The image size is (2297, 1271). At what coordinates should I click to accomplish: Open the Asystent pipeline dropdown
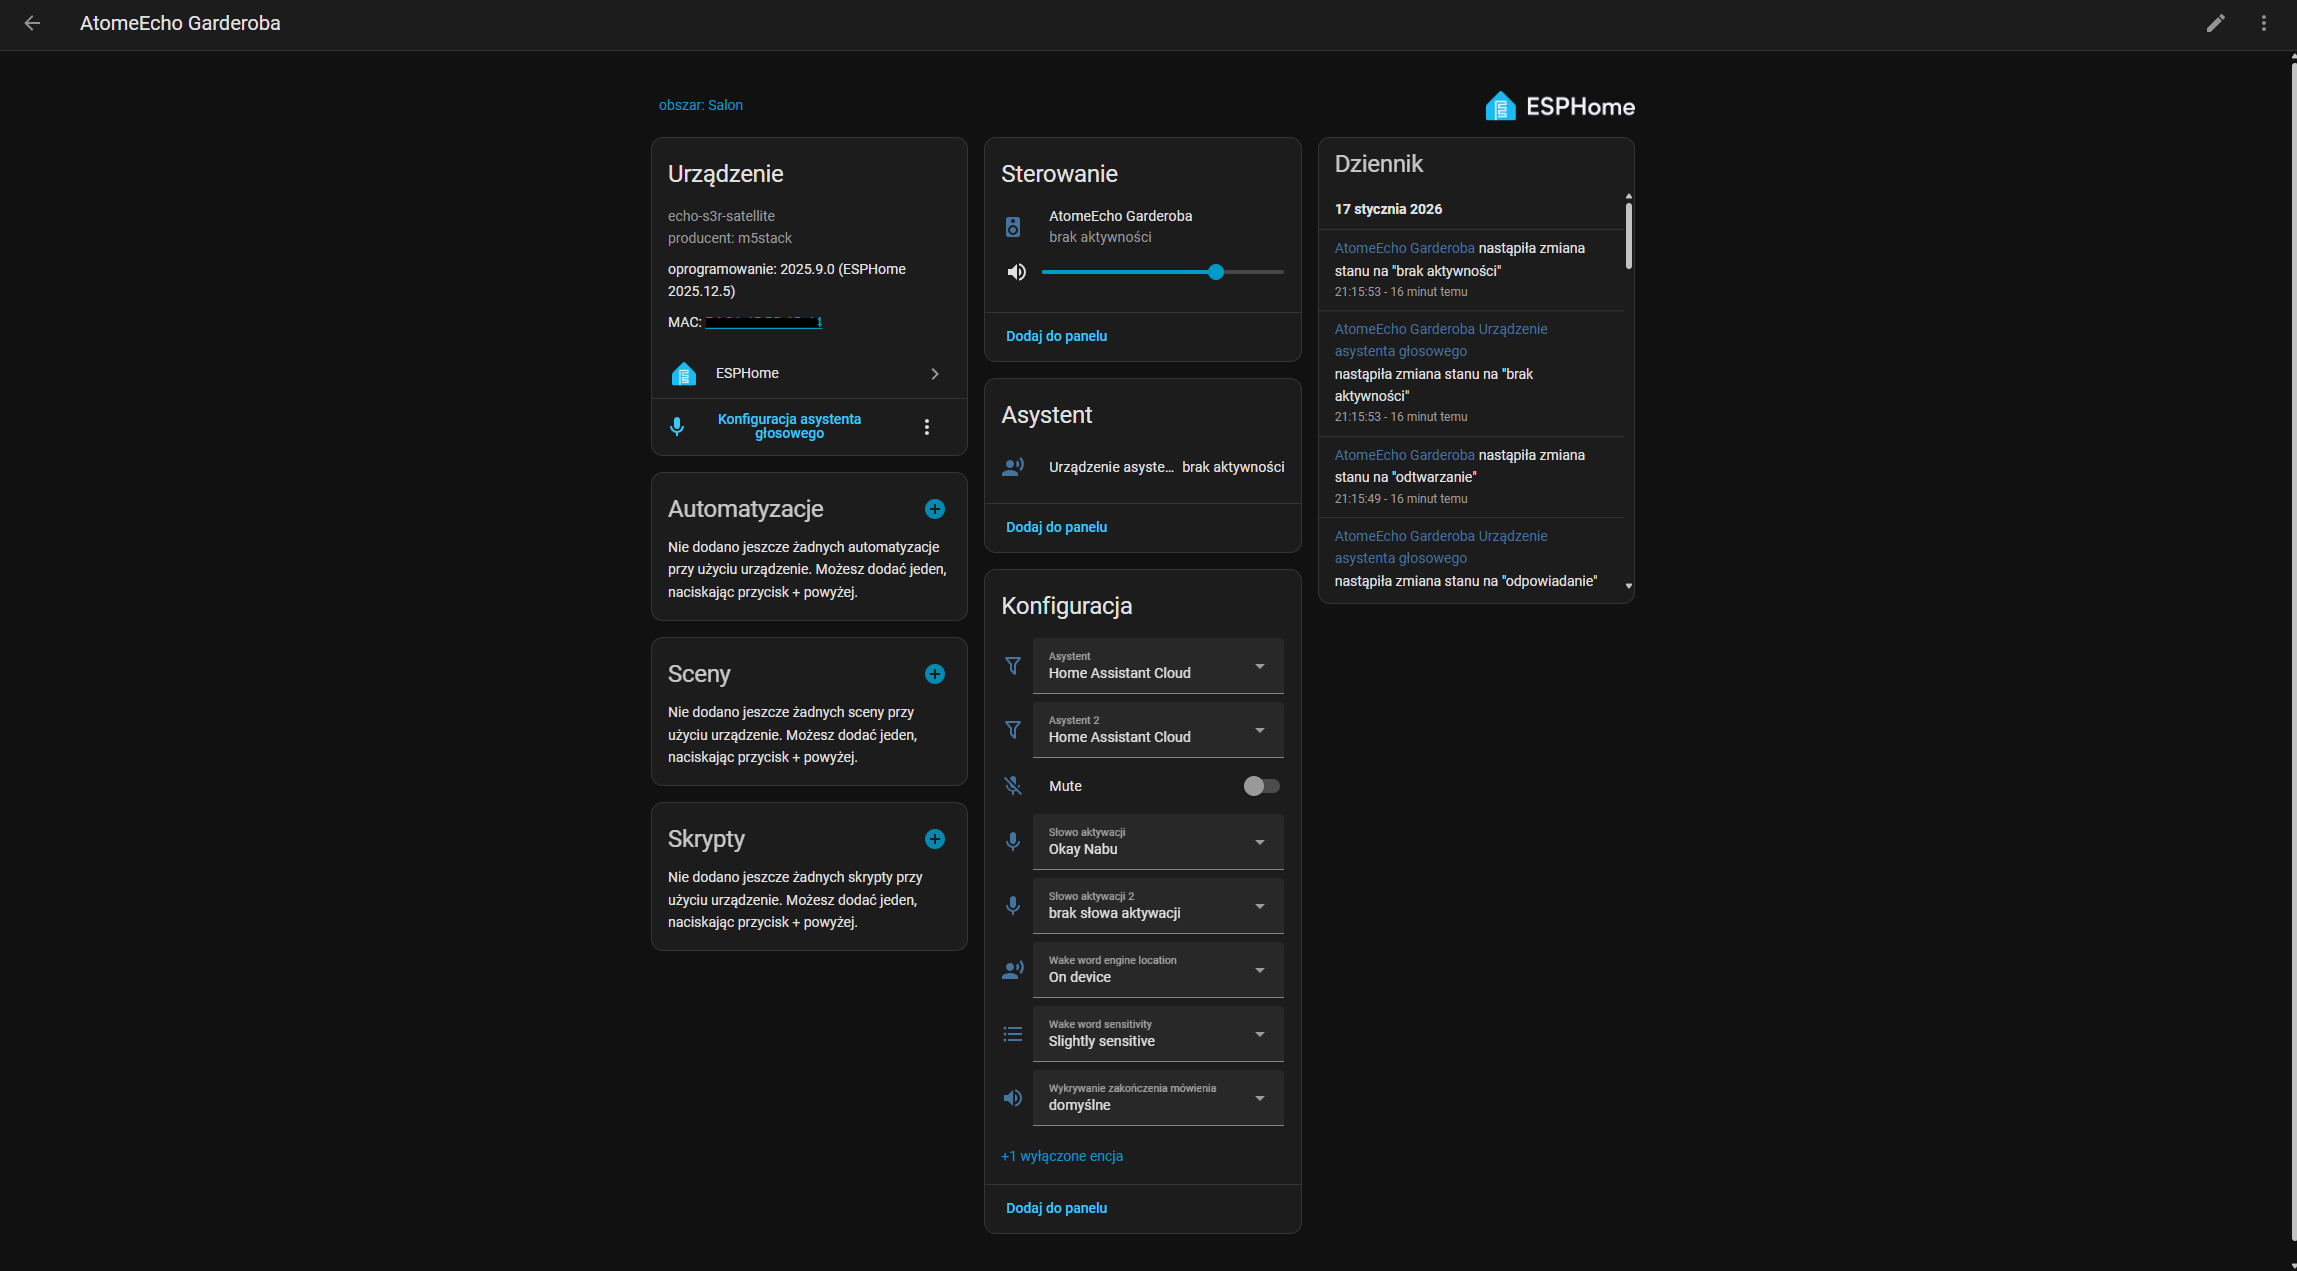(1157, 666)
